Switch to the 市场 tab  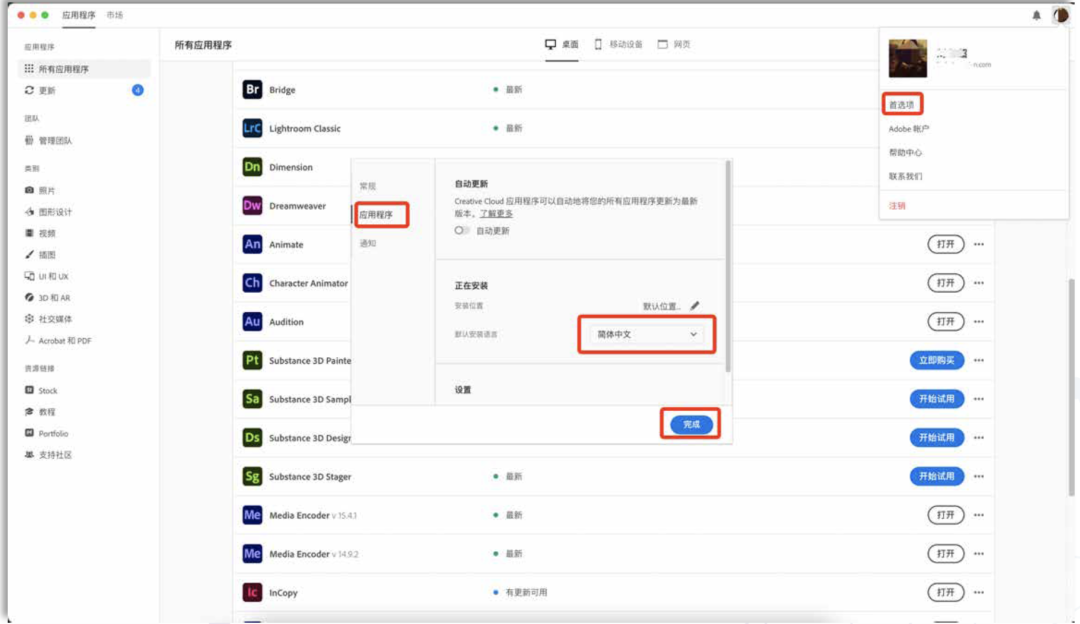click(114, 15)
